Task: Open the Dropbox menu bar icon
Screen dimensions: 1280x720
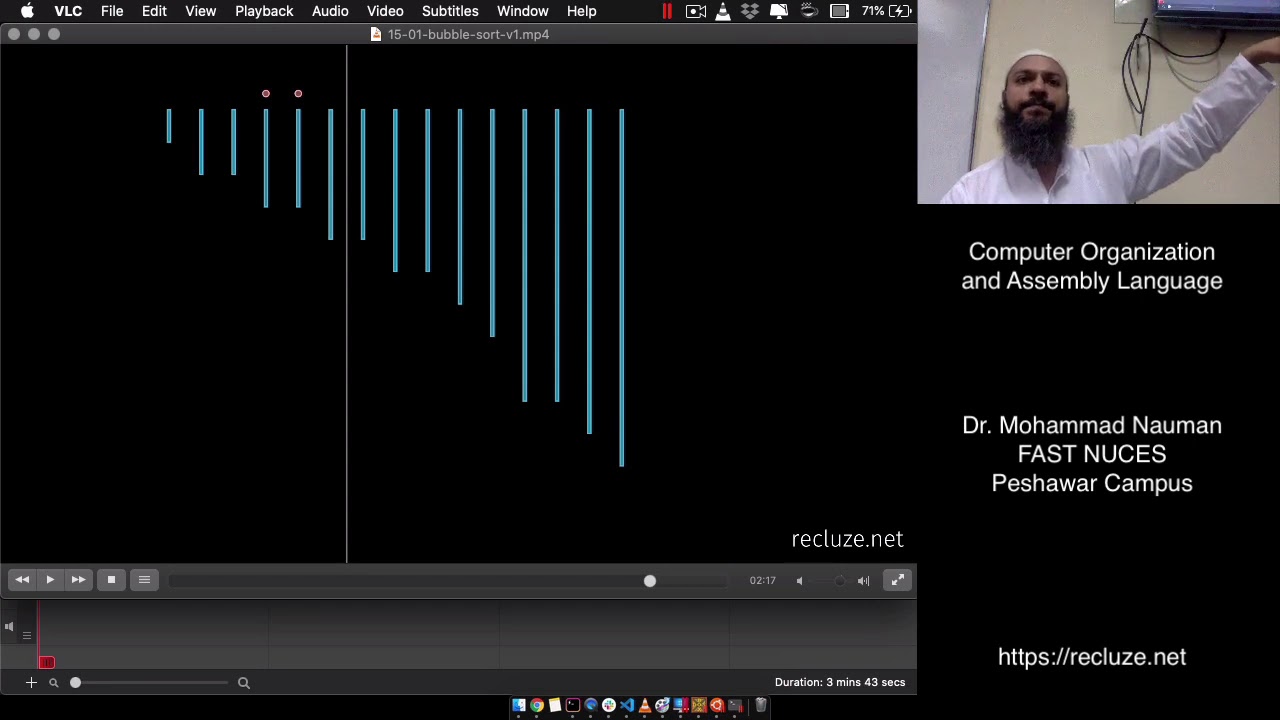Action: pos(750,11)
